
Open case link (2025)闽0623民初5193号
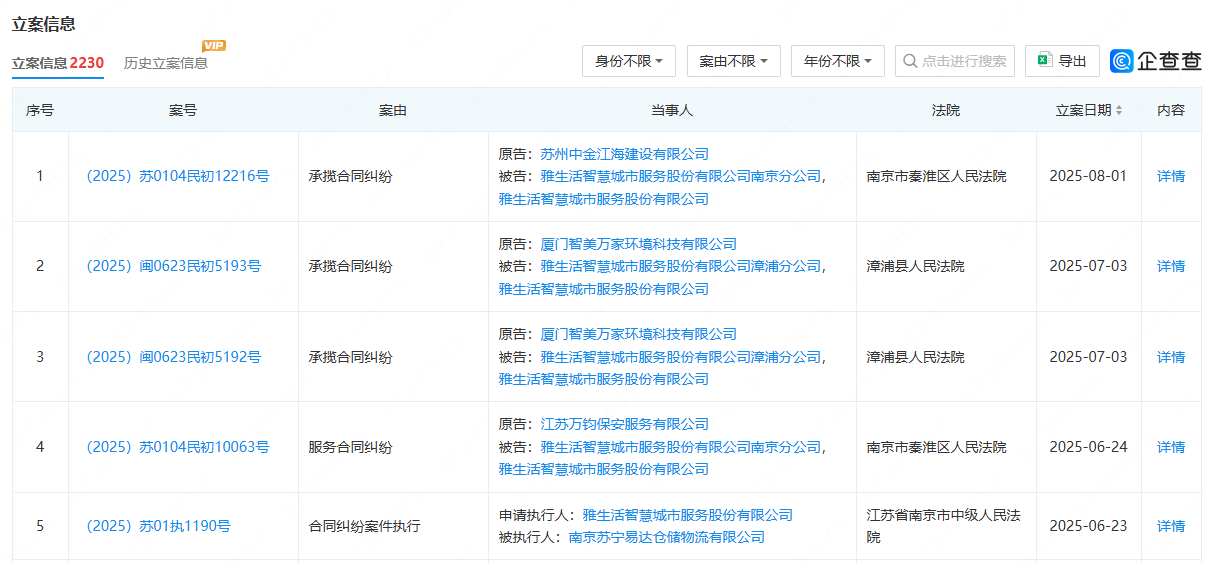pos(173,266)
